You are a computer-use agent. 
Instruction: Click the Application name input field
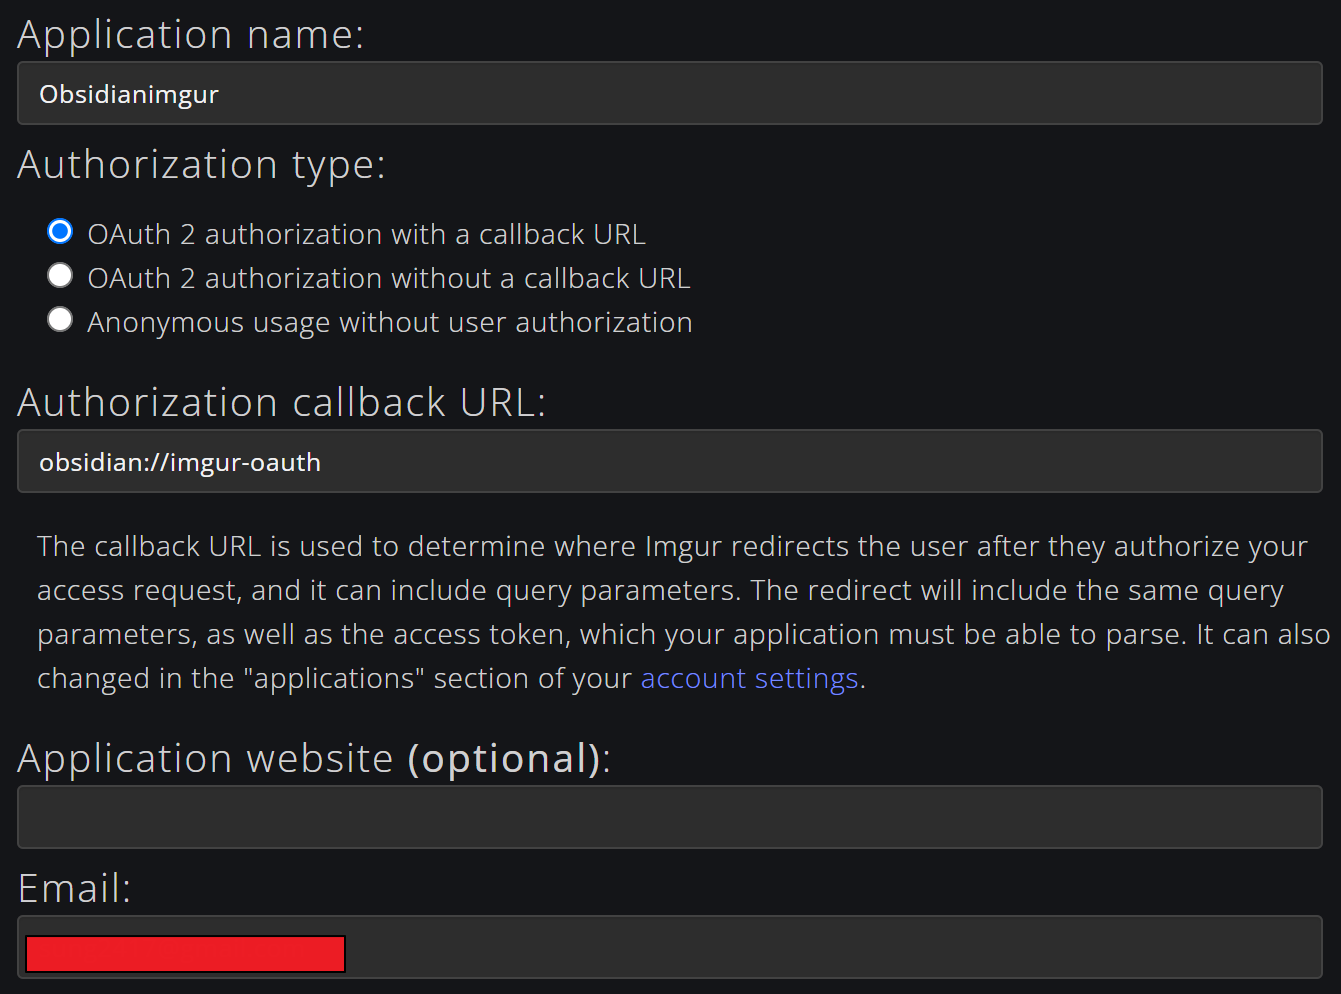(x=670, y=93)
